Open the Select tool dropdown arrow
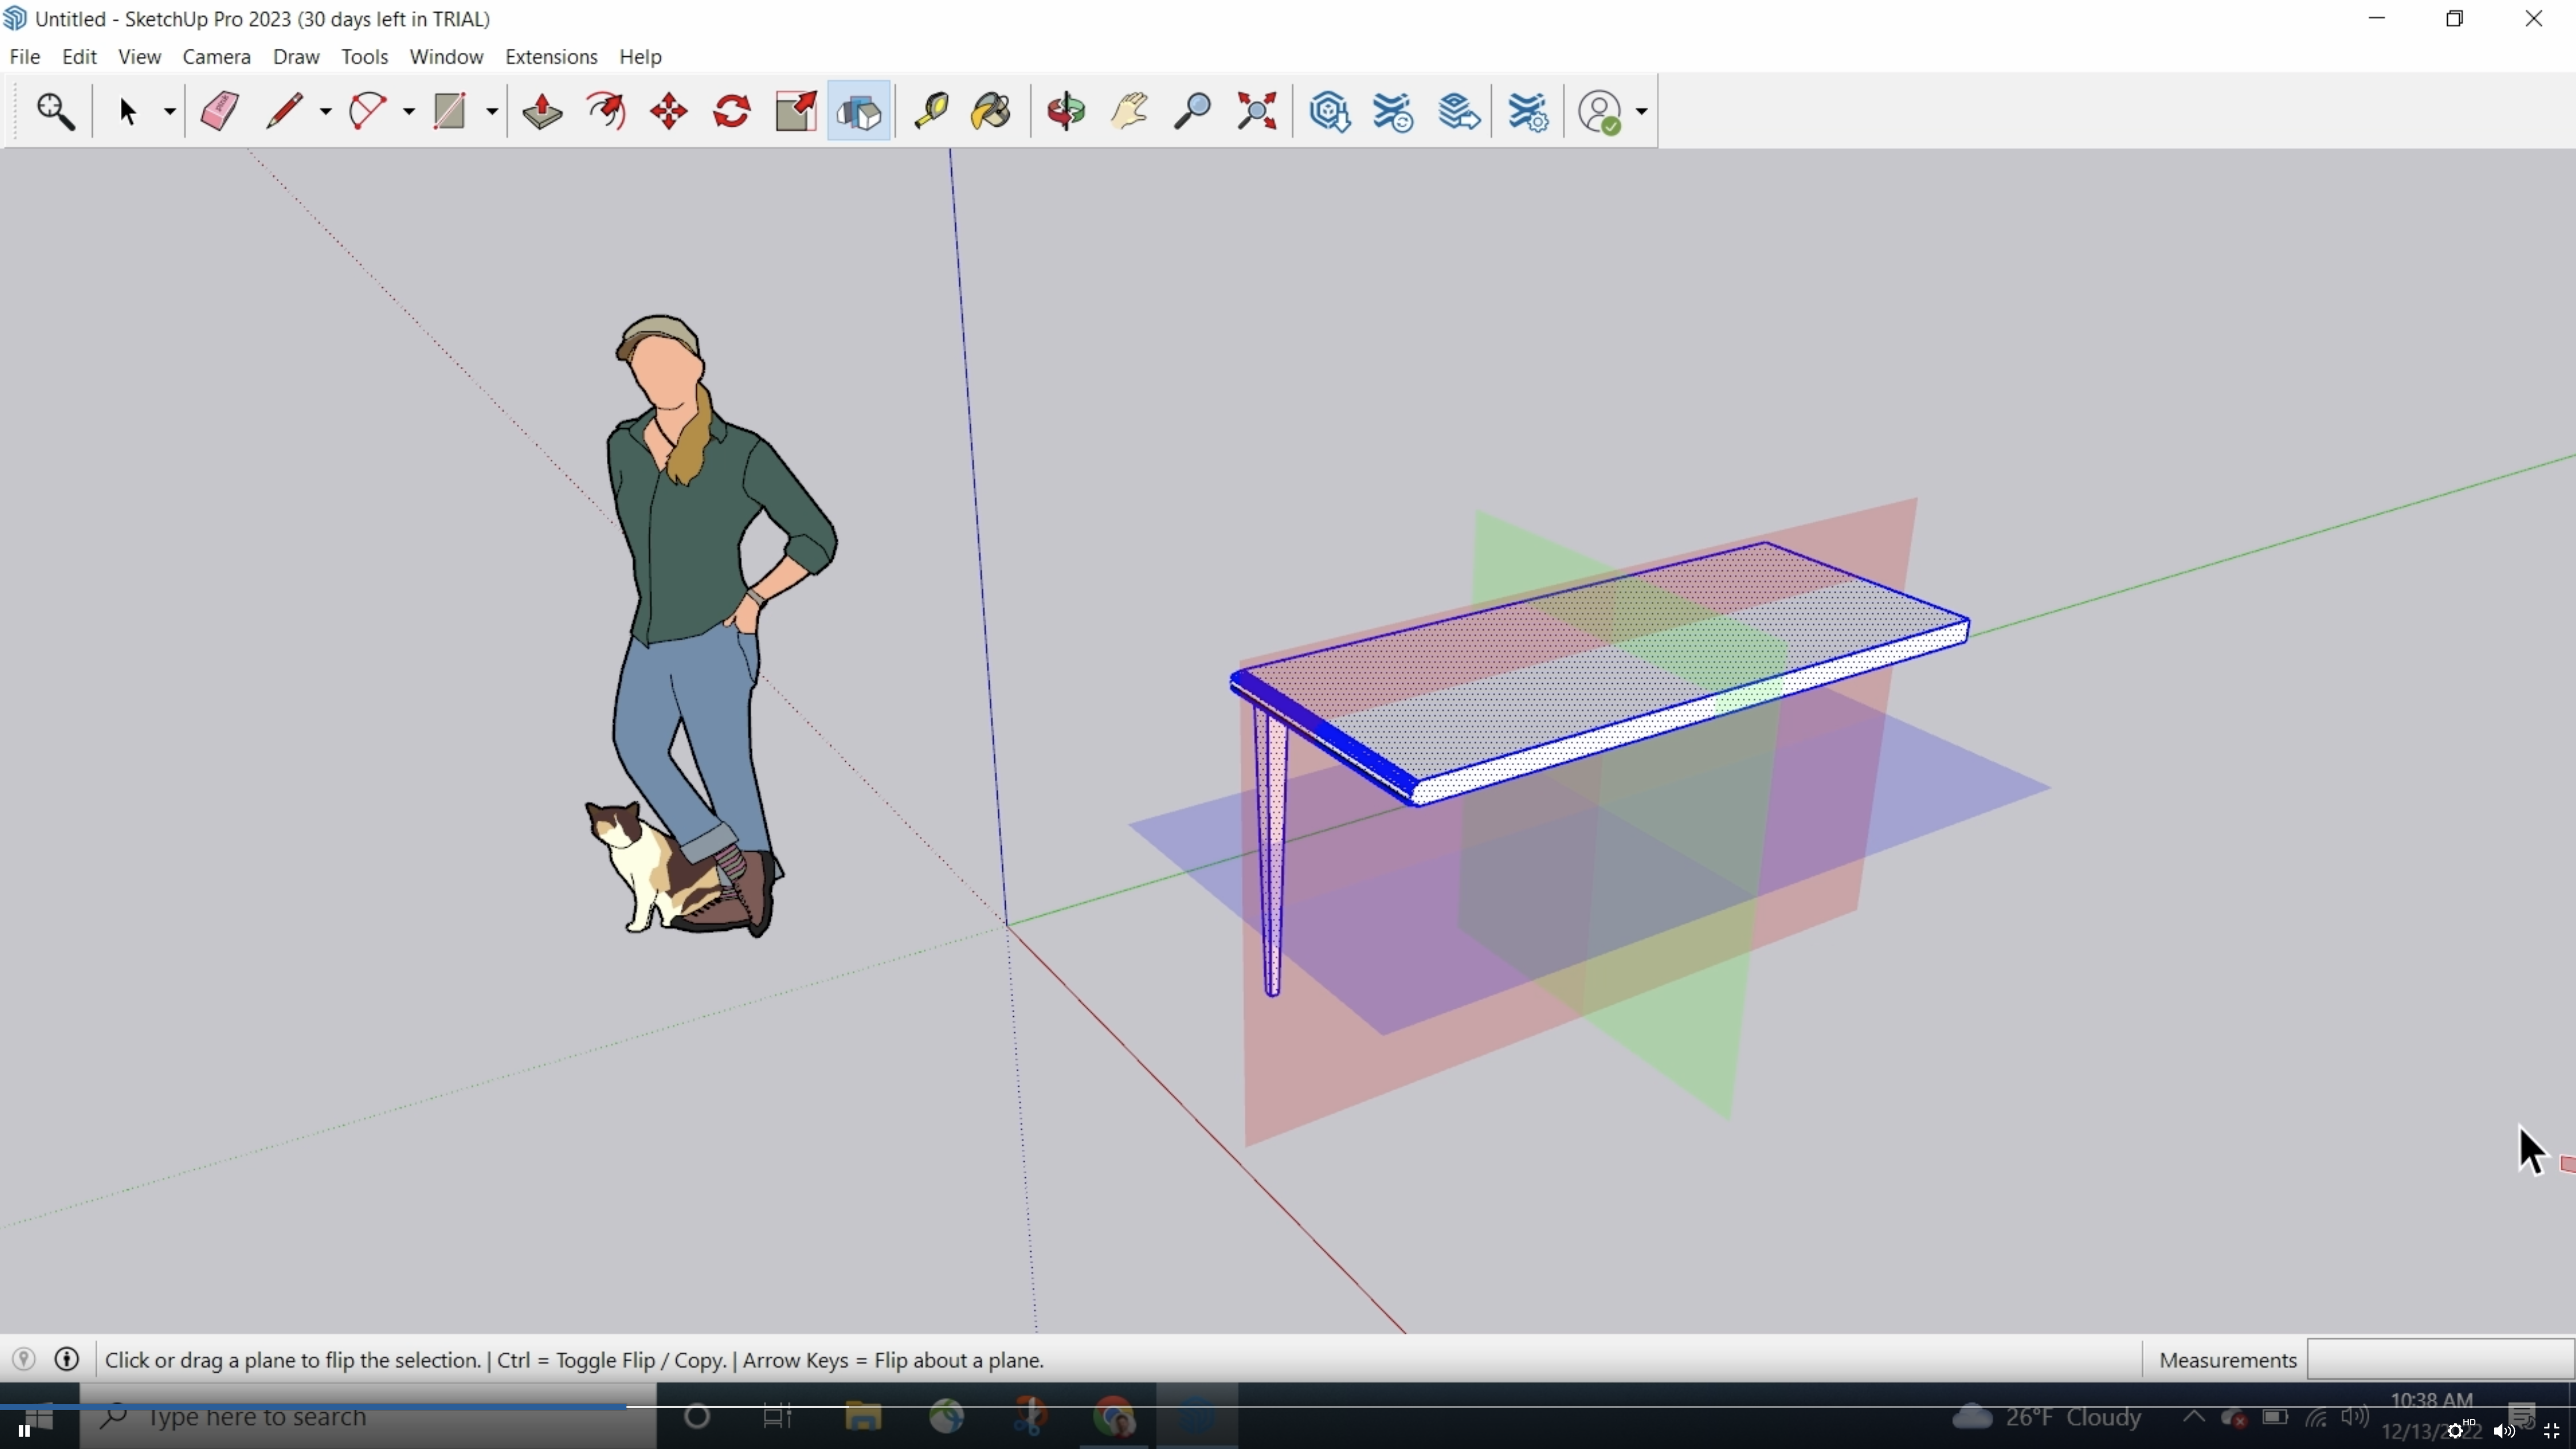 tap(168, 111)
